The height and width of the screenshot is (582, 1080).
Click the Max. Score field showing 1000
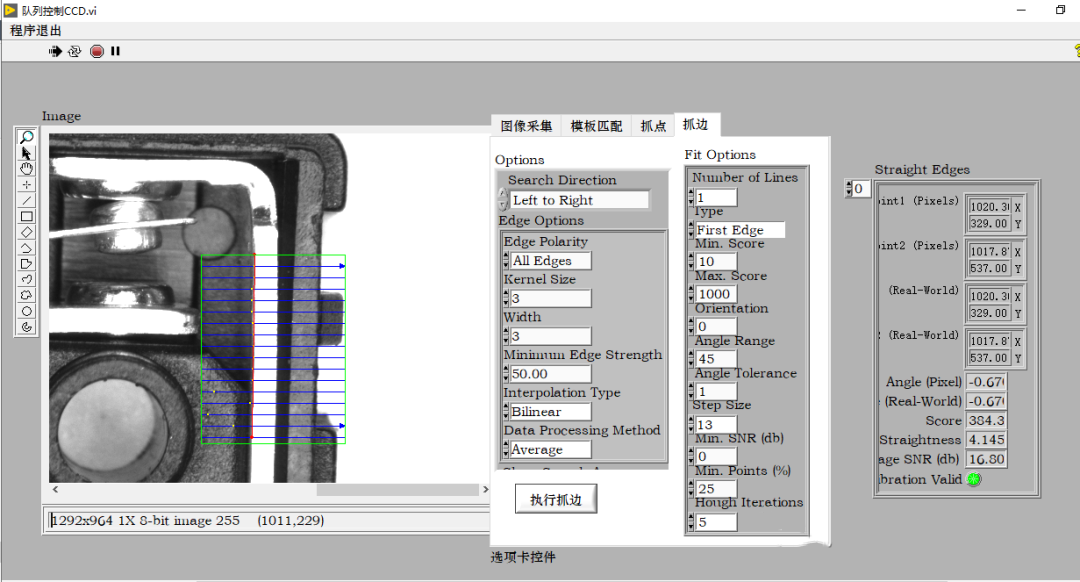click(x=716, y=294)
